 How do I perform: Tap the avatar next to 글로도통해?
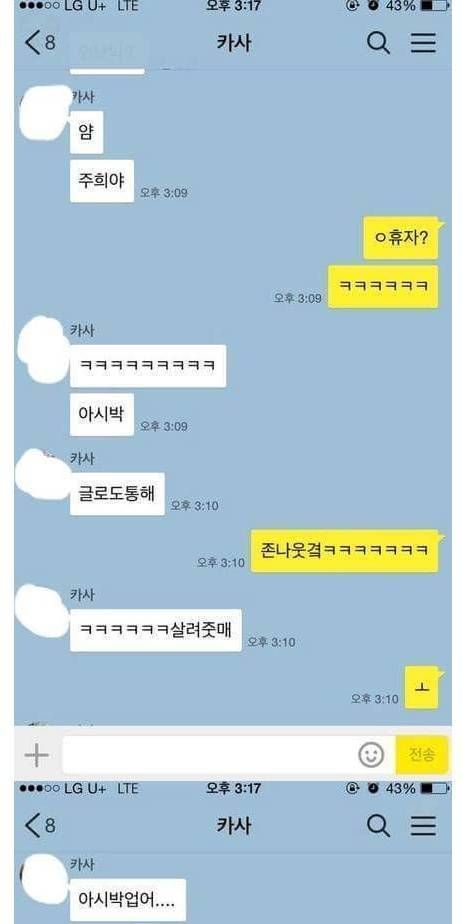pos(42,474)
